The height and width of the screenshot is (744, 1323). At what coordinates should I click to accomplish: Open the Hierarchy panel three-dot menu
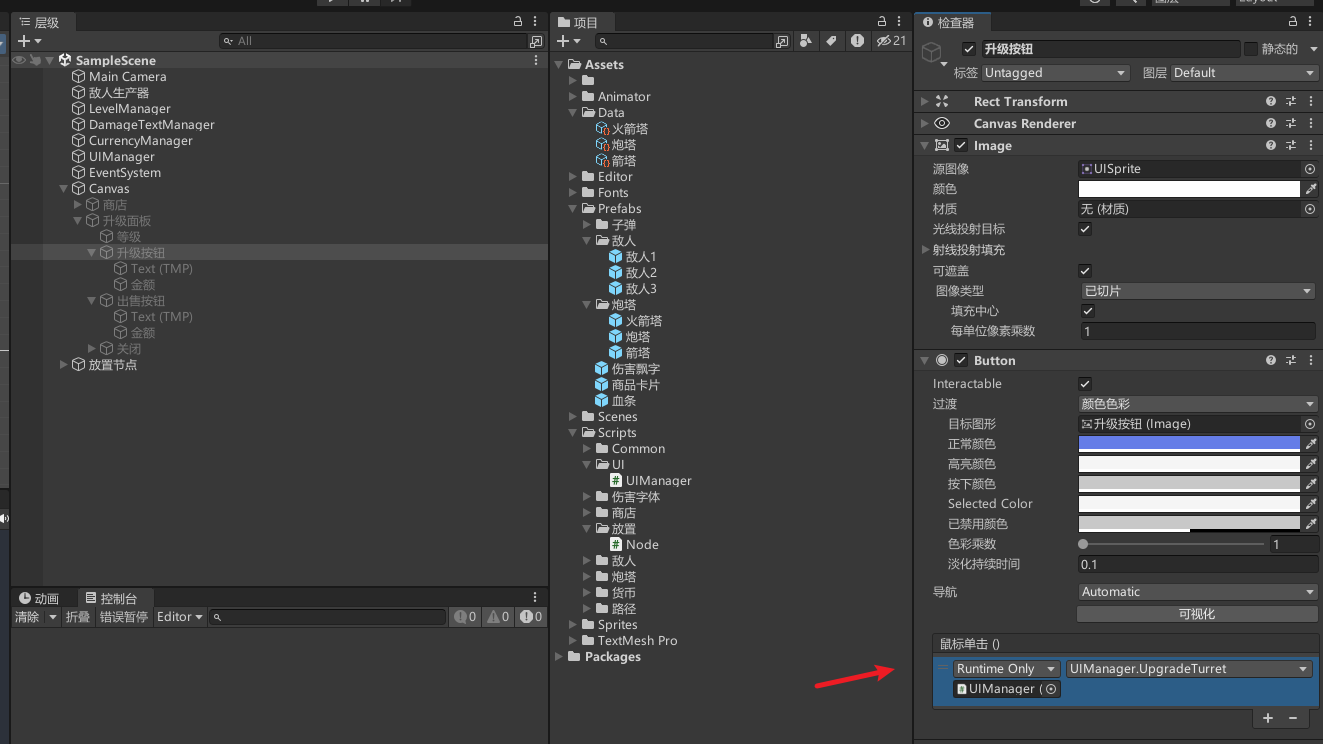(537, 22)
